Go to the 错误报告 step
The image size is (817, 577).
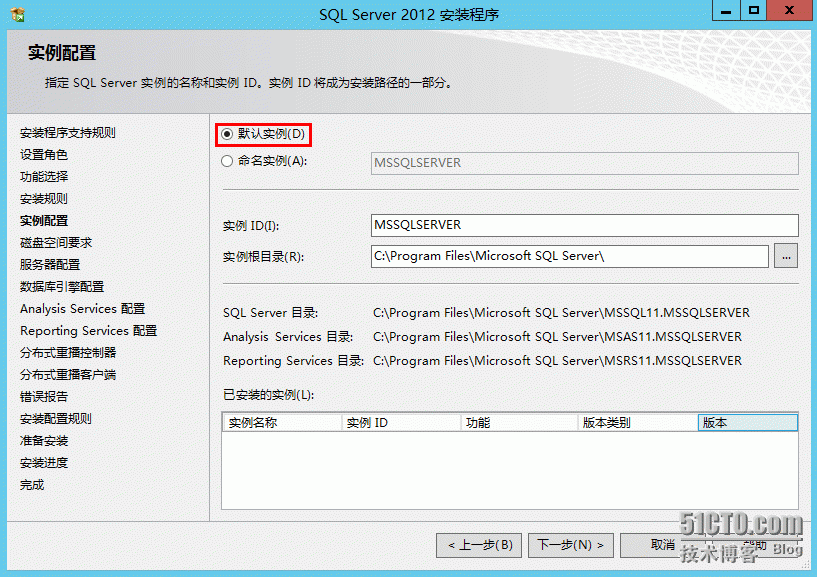click(x=44, y=396)
